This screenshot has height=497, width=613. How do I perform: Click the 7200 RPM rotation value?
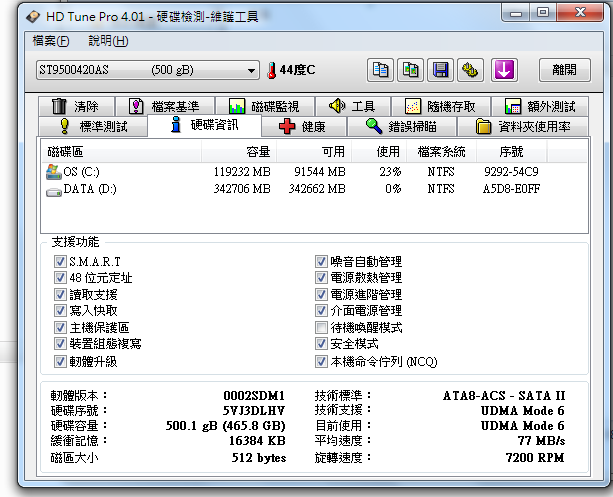click(x=535, y=458)
